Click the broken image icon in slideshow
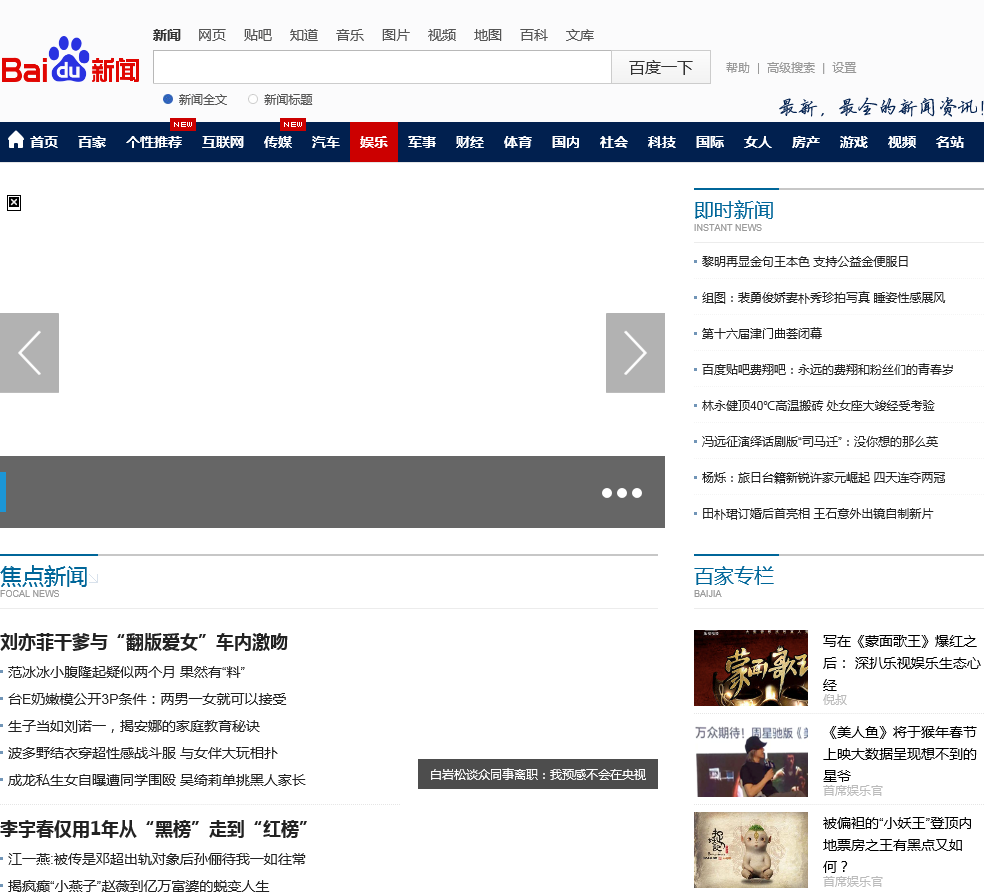The height and width of the screenshot is (895, 984). click(x=14, y=203)
